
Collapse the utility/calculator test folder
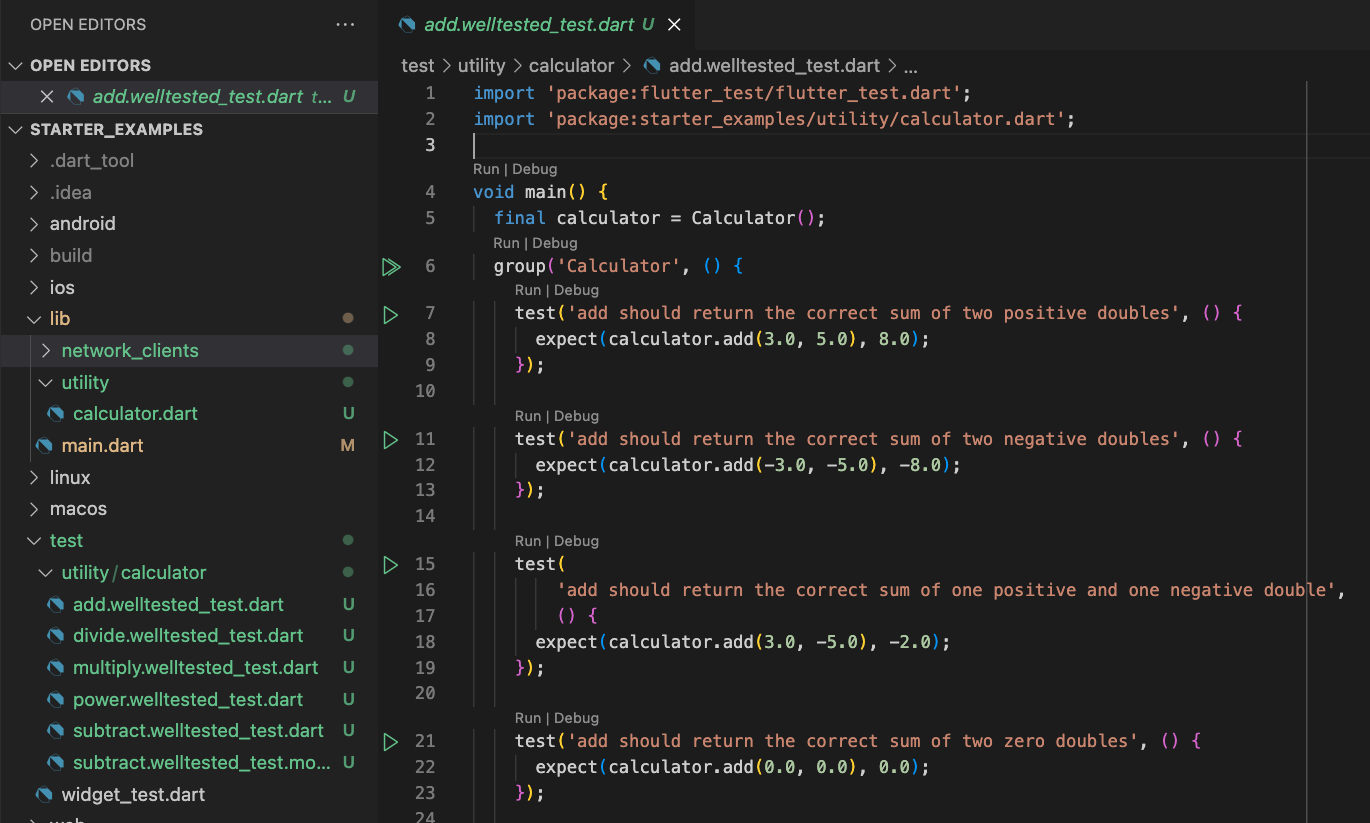point(46,573)
